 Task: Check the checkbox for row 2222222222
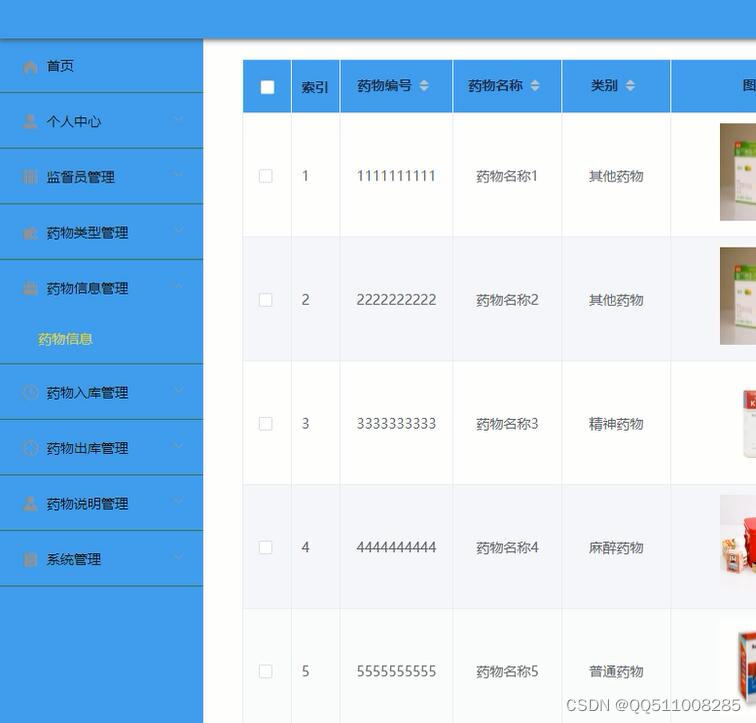[266, 300]
